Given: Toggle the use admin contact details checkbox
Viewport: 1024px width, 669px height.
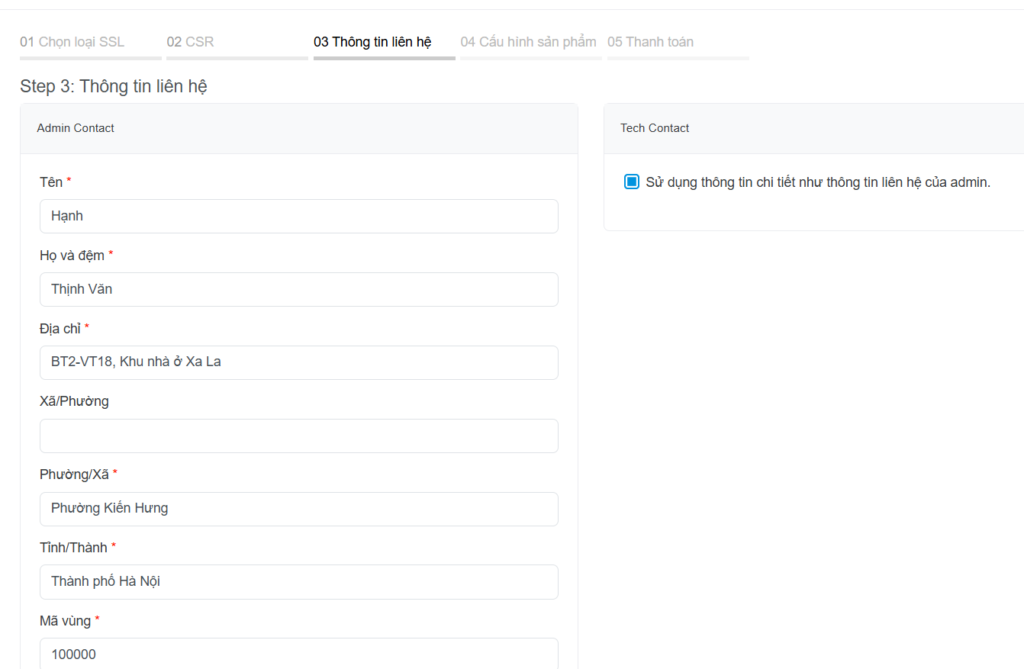Looking at the screenshot, I should [631, 182].
